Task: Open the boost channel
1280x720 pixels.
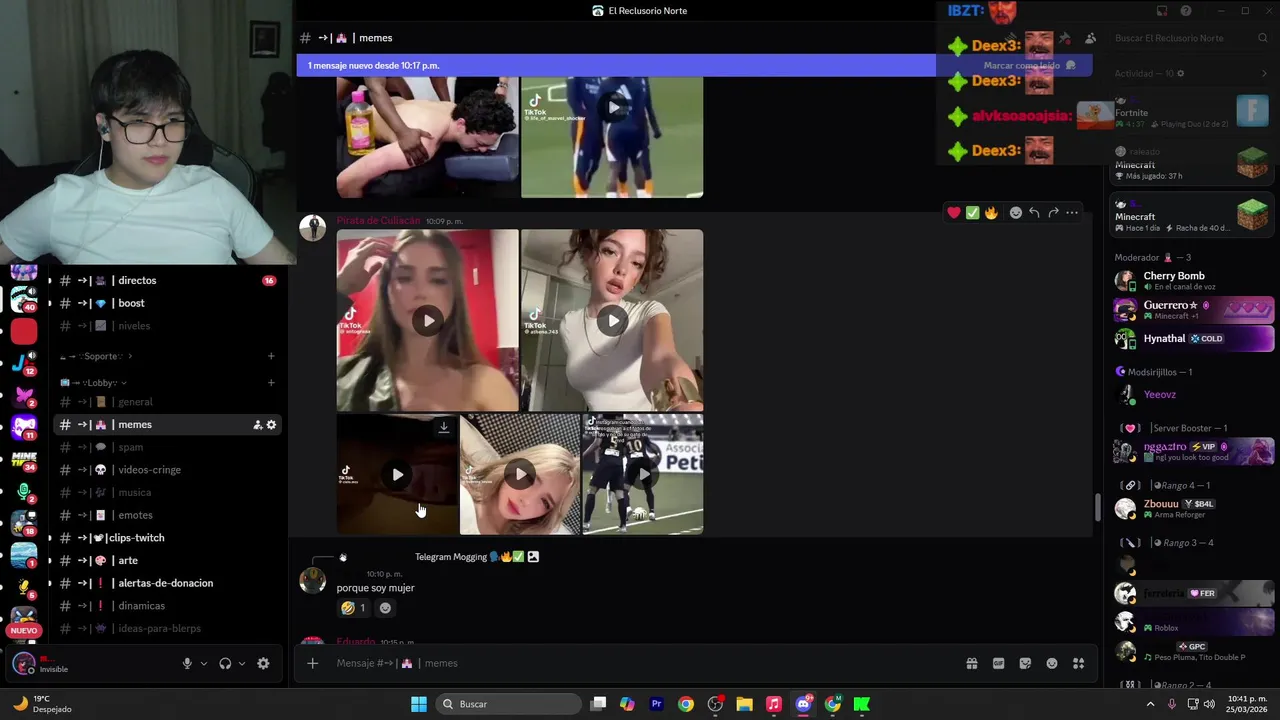Action: (167, 303)
